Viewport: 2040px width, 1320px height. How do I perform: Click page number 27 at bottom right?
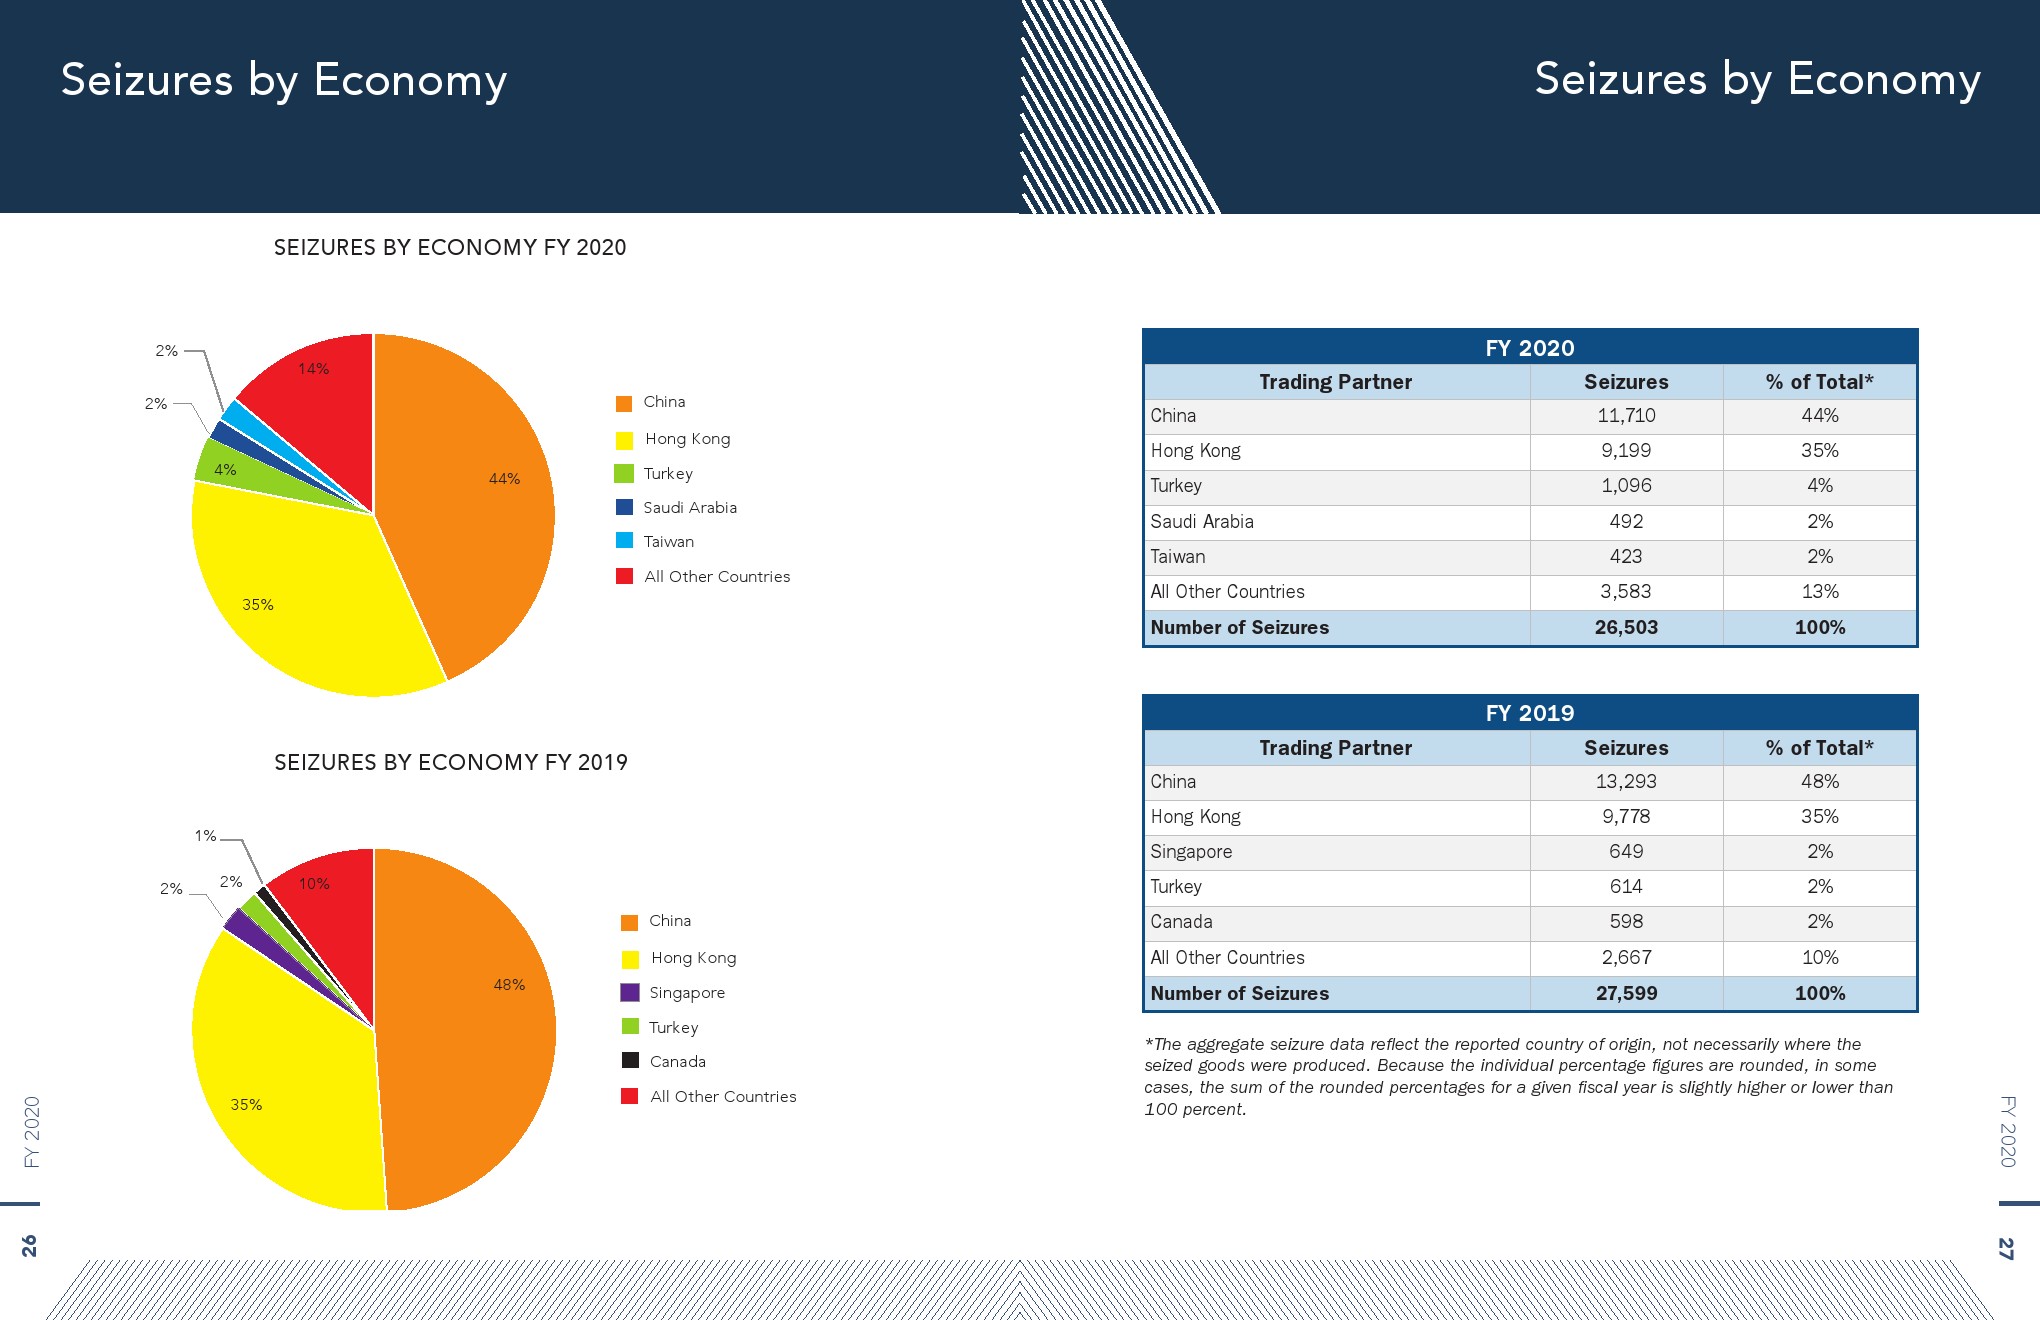click(x=2005, y=1249)
